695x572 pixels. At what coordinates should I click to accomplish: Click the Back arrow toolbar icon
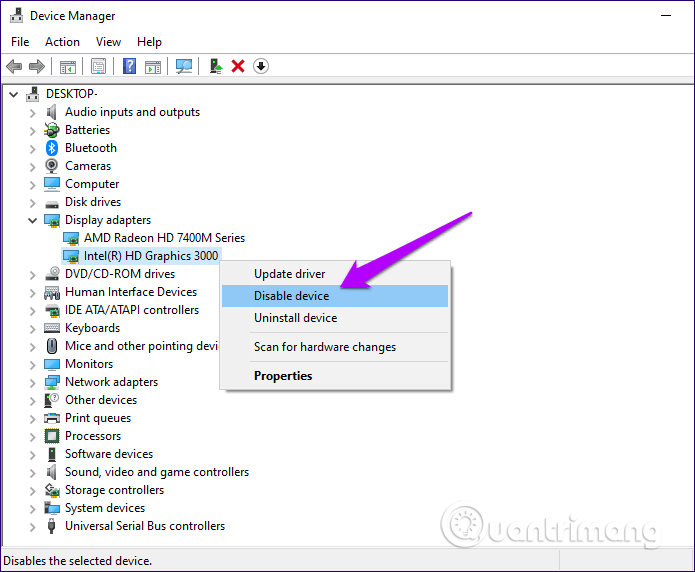[x=14, y=67]
